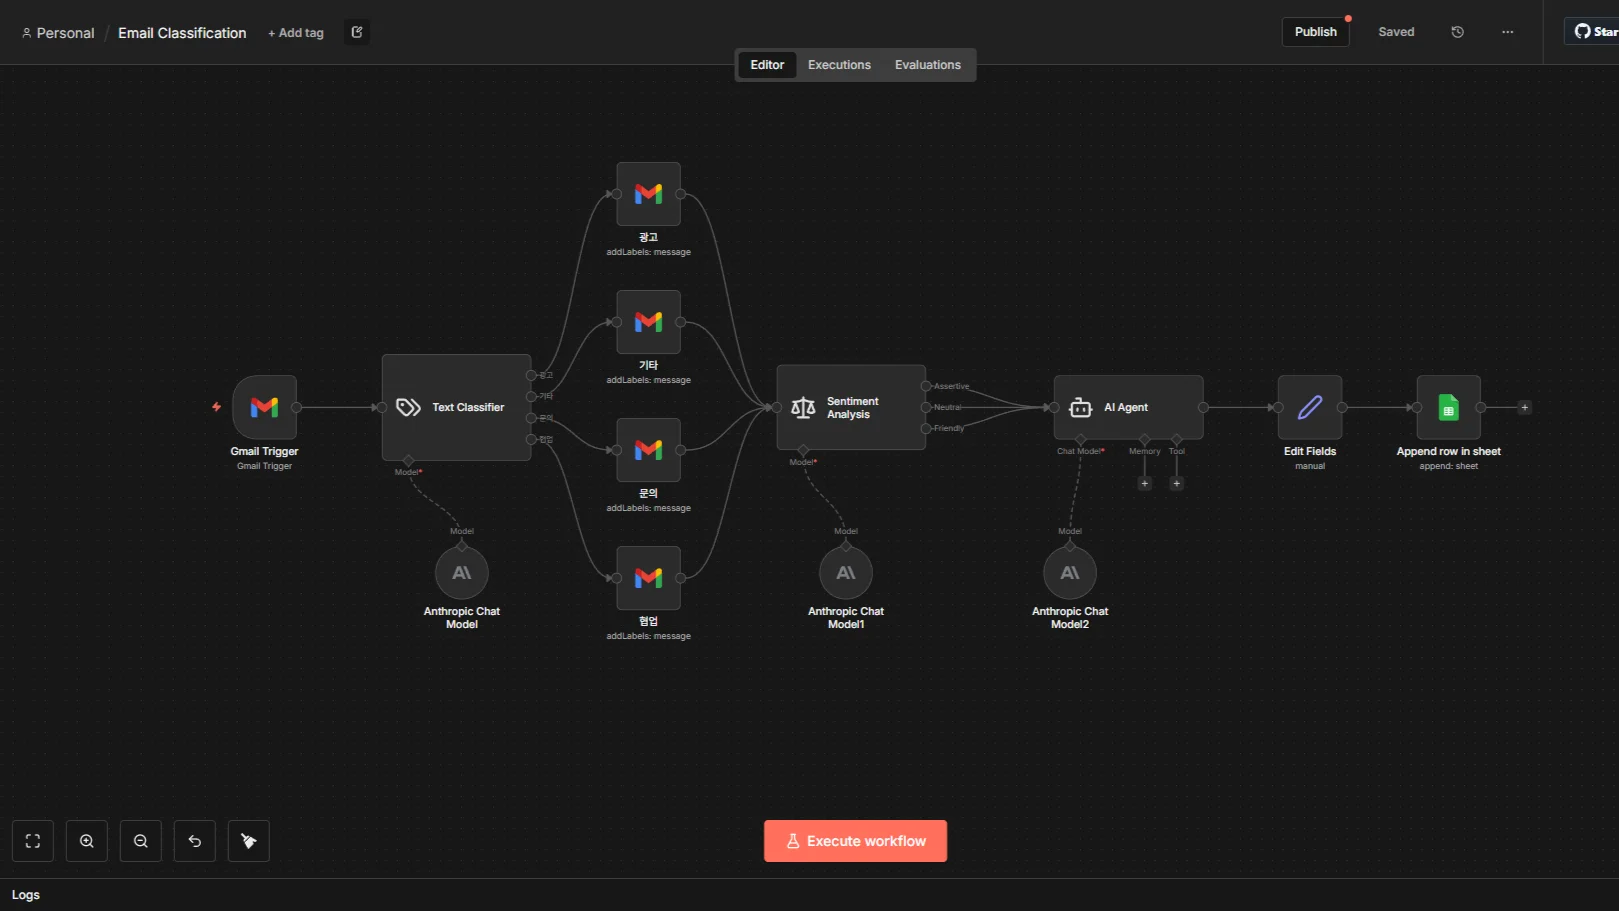Select the Gmail node labeled 기타
The image size is (1619, 911).
point(648,322)
